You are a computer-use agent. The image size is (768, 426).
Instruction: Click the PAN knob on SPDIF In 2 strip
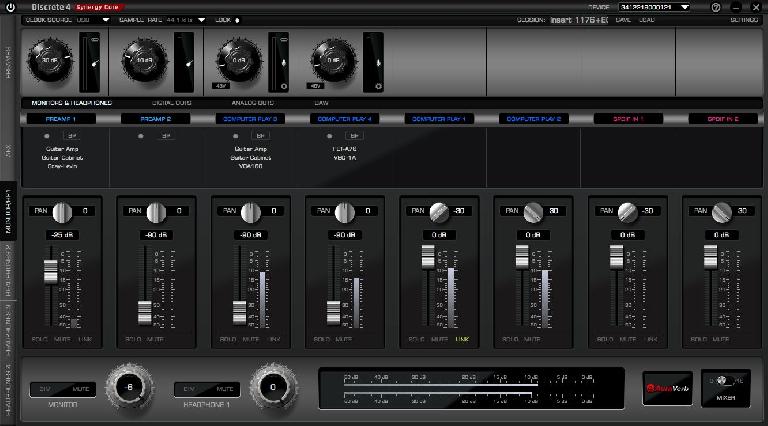click(721, 212)
